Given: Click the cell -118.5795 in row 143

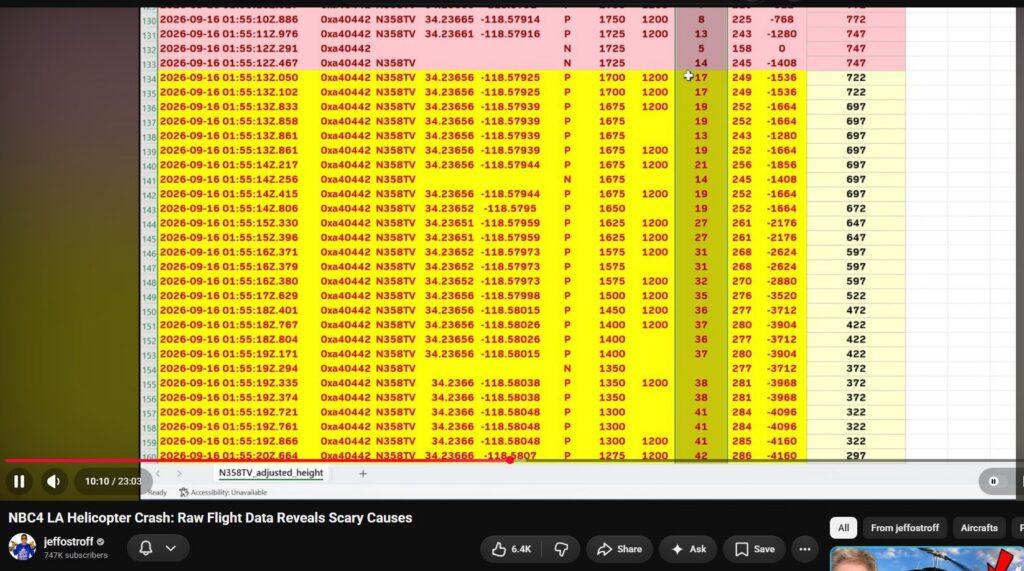Looking at the screenshot, I should tap(510, 208).
